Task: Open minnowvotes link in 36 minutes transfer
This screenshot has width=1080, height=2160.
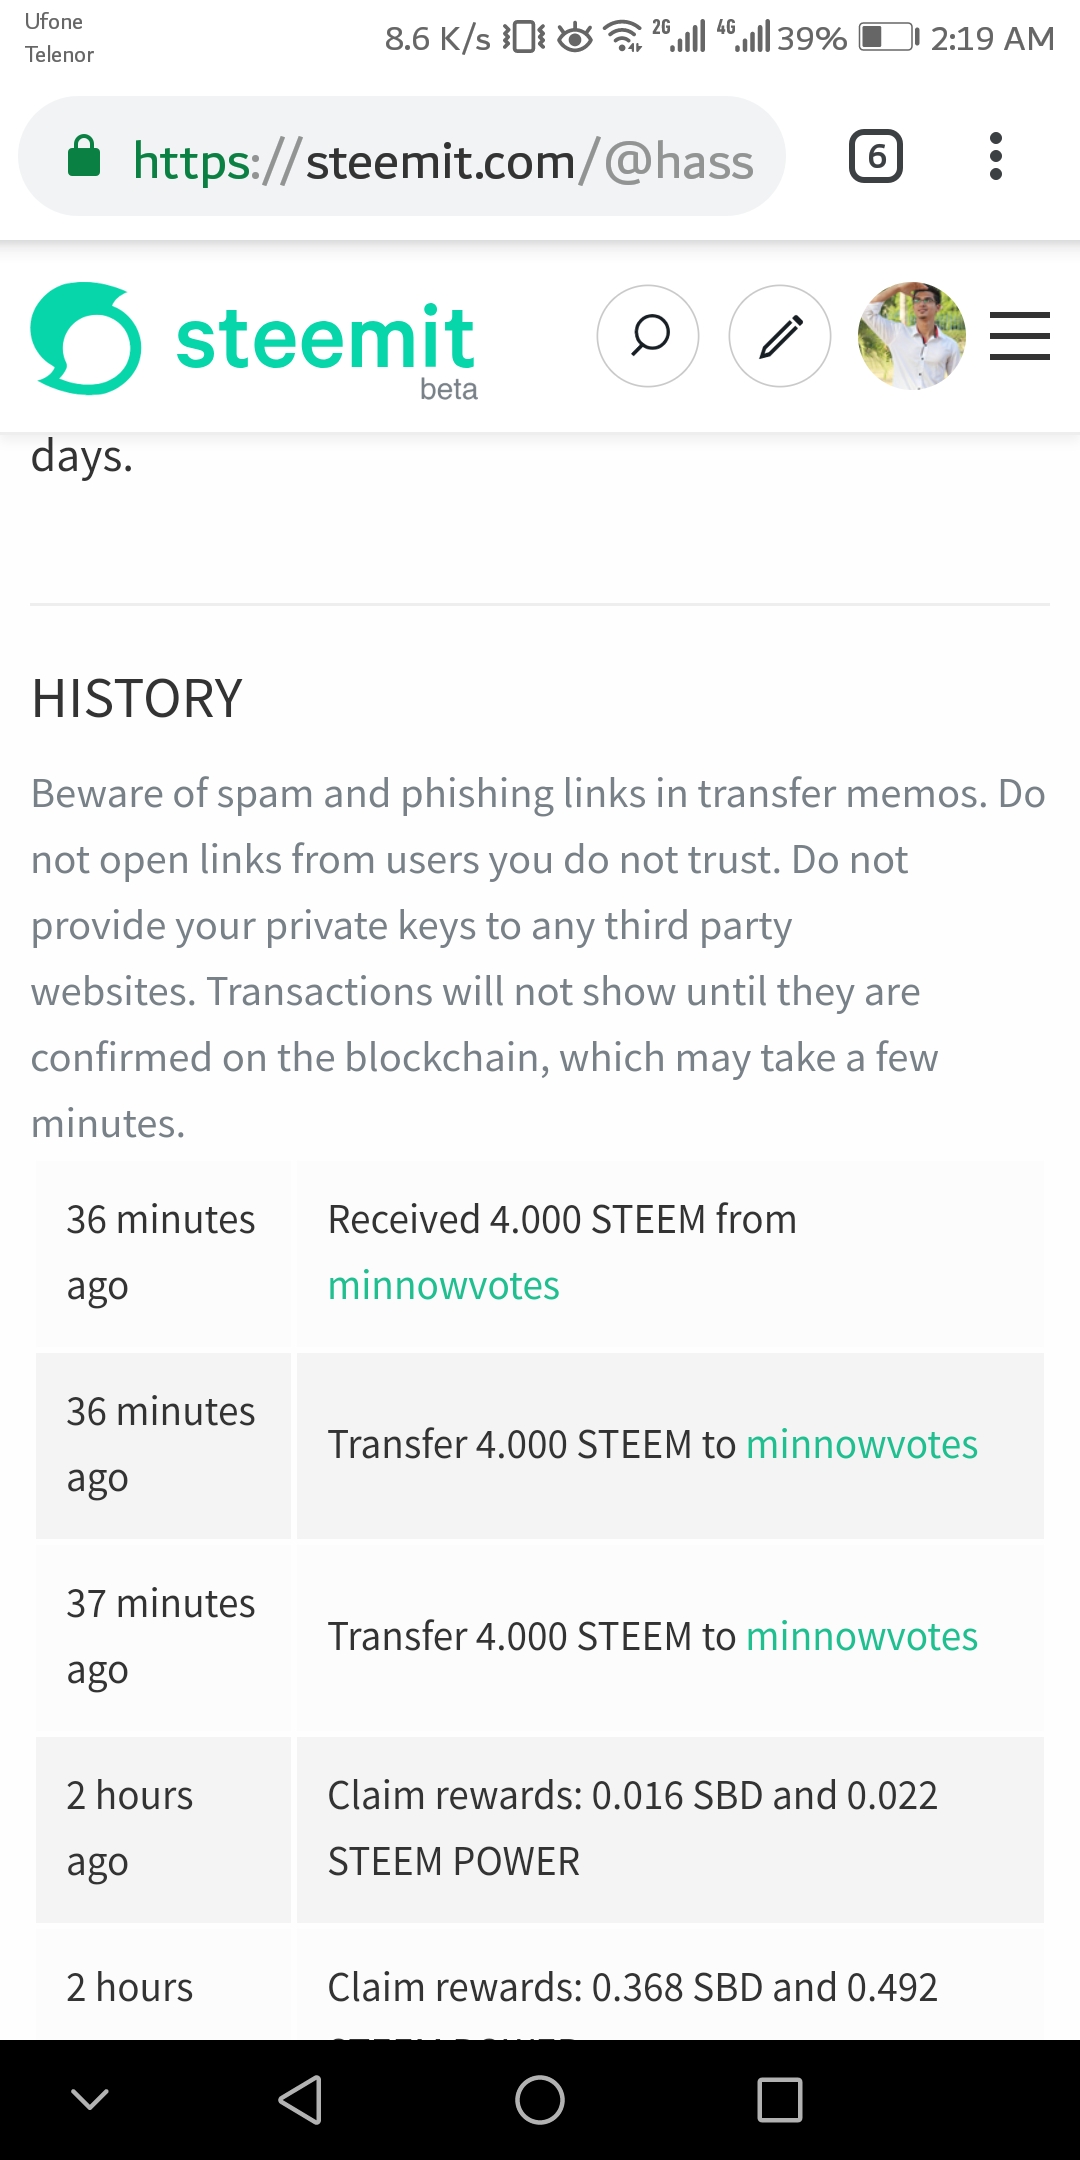Action: [861, 1444]
